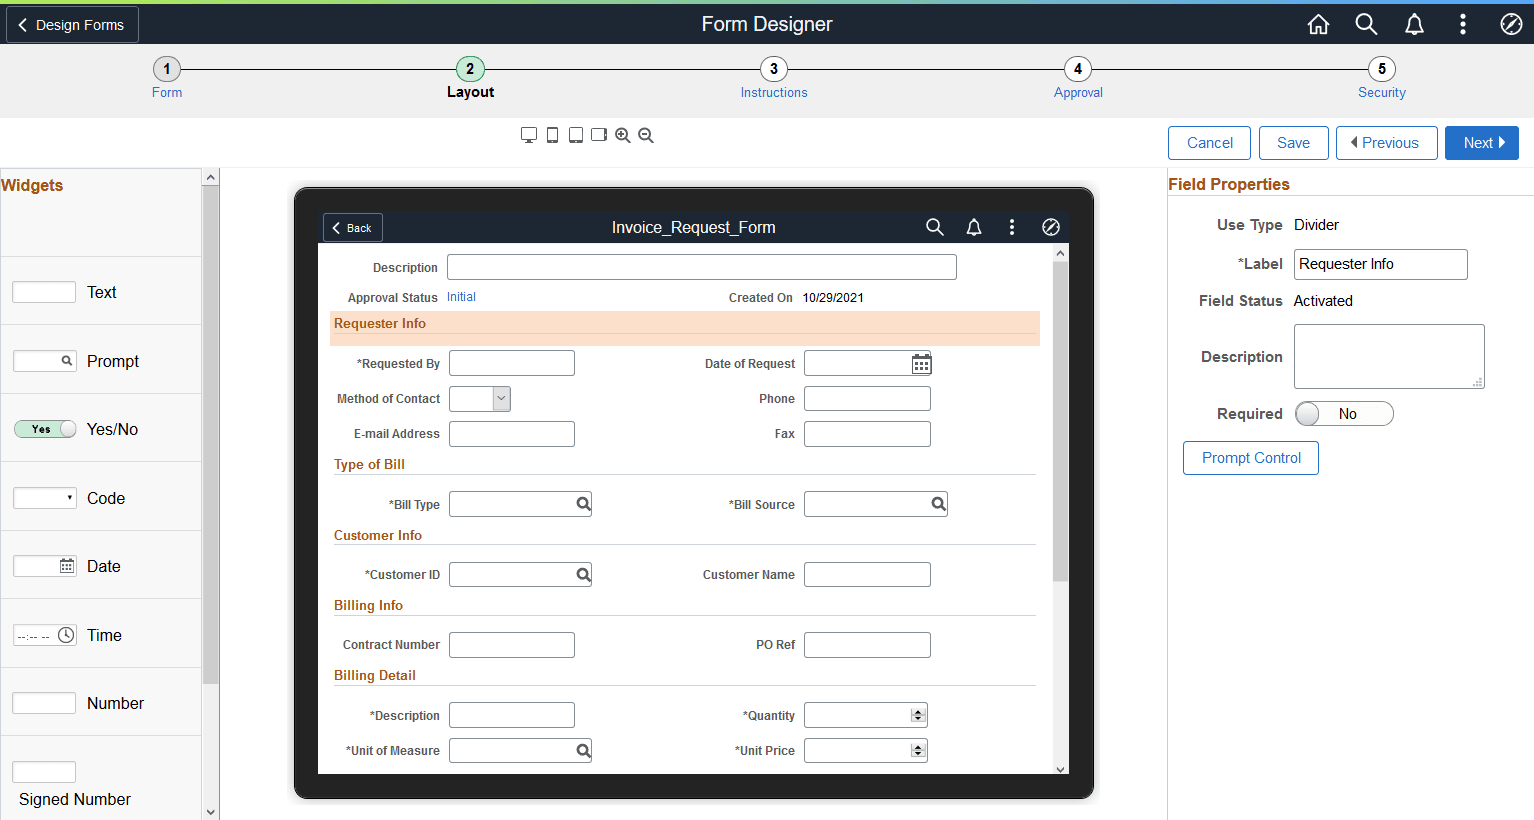Open the Date of Request calendar picker
The width and height of the screenshot is (1534, 820).
[920, 363]
